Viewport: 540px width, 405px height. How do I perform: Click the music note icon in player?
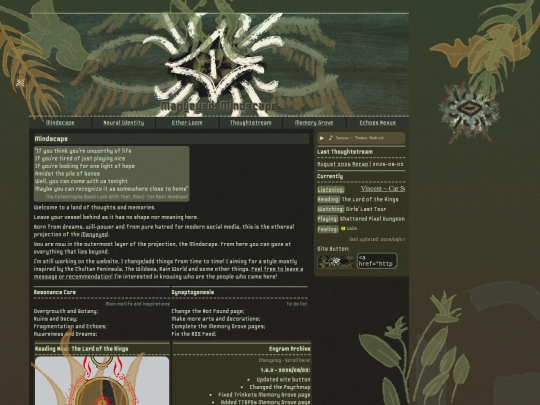click(x=331, y=138)
